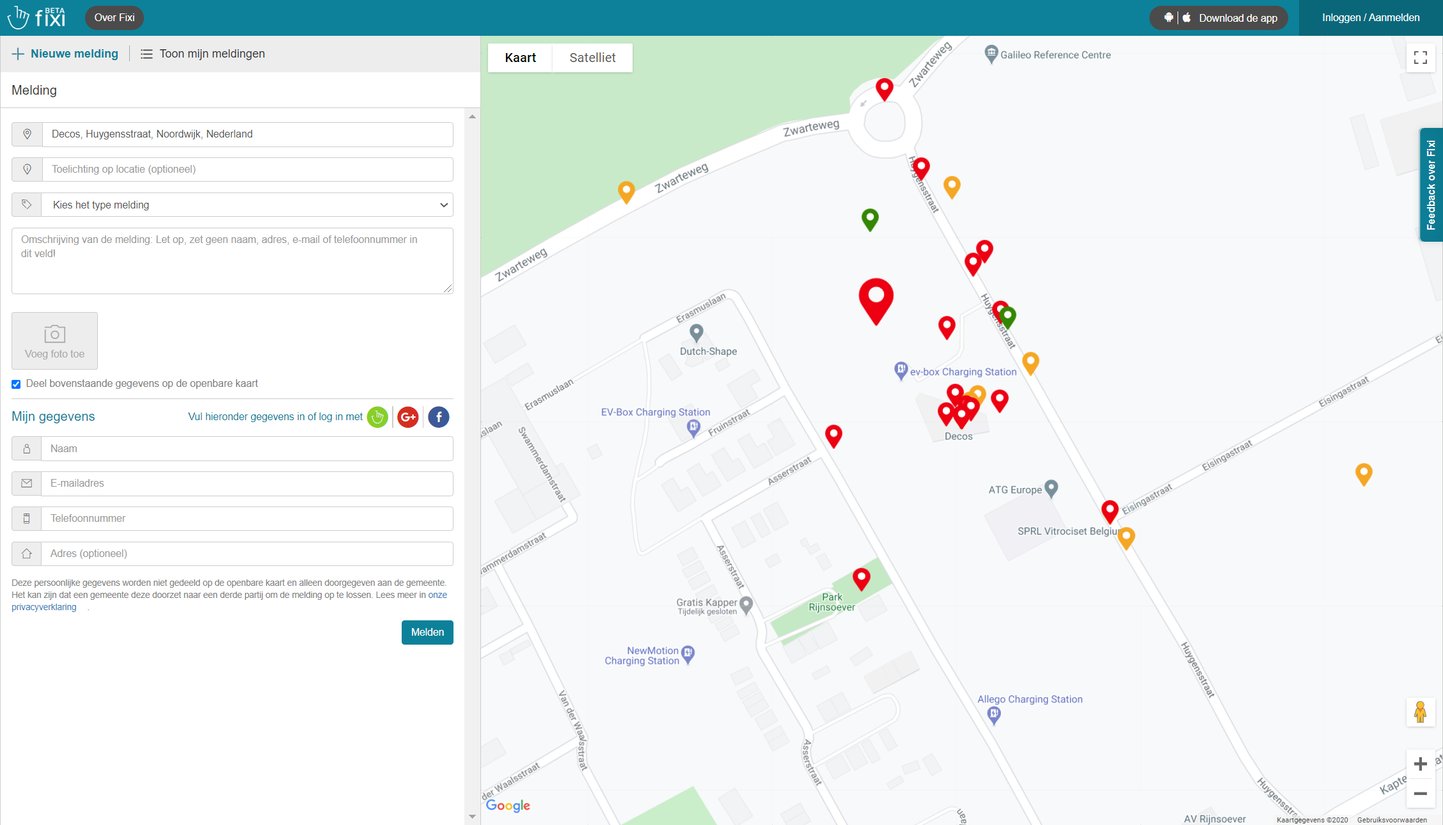Zoom in on the map
The width and height of the screenshot is (1443, 825).
[x=1420, y=764]
